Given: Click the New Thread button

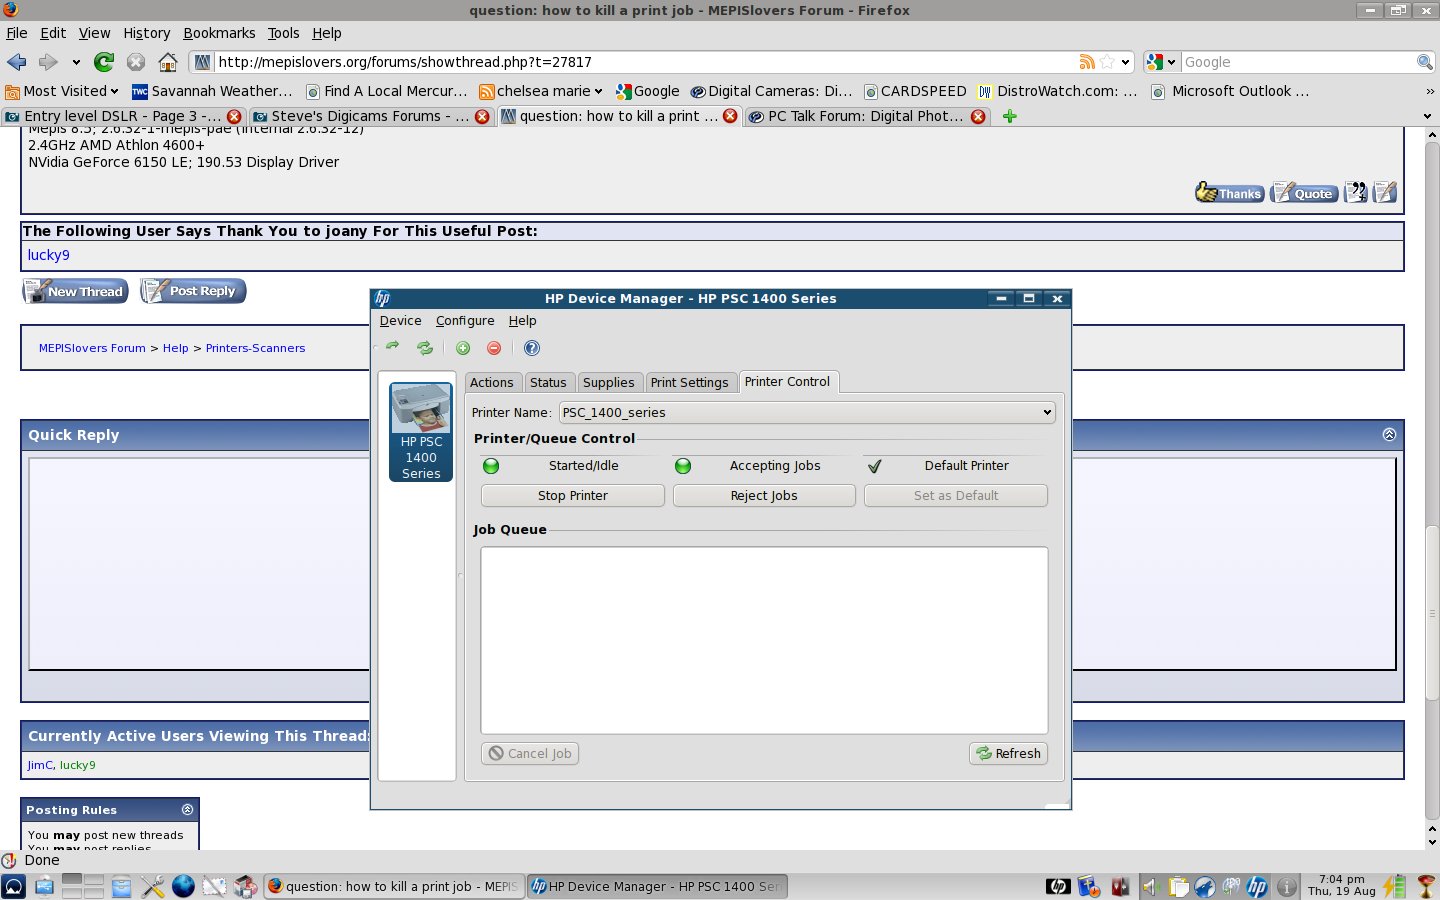Looking at the screenshot, I should pyautogui.click(x=75, y=291).
